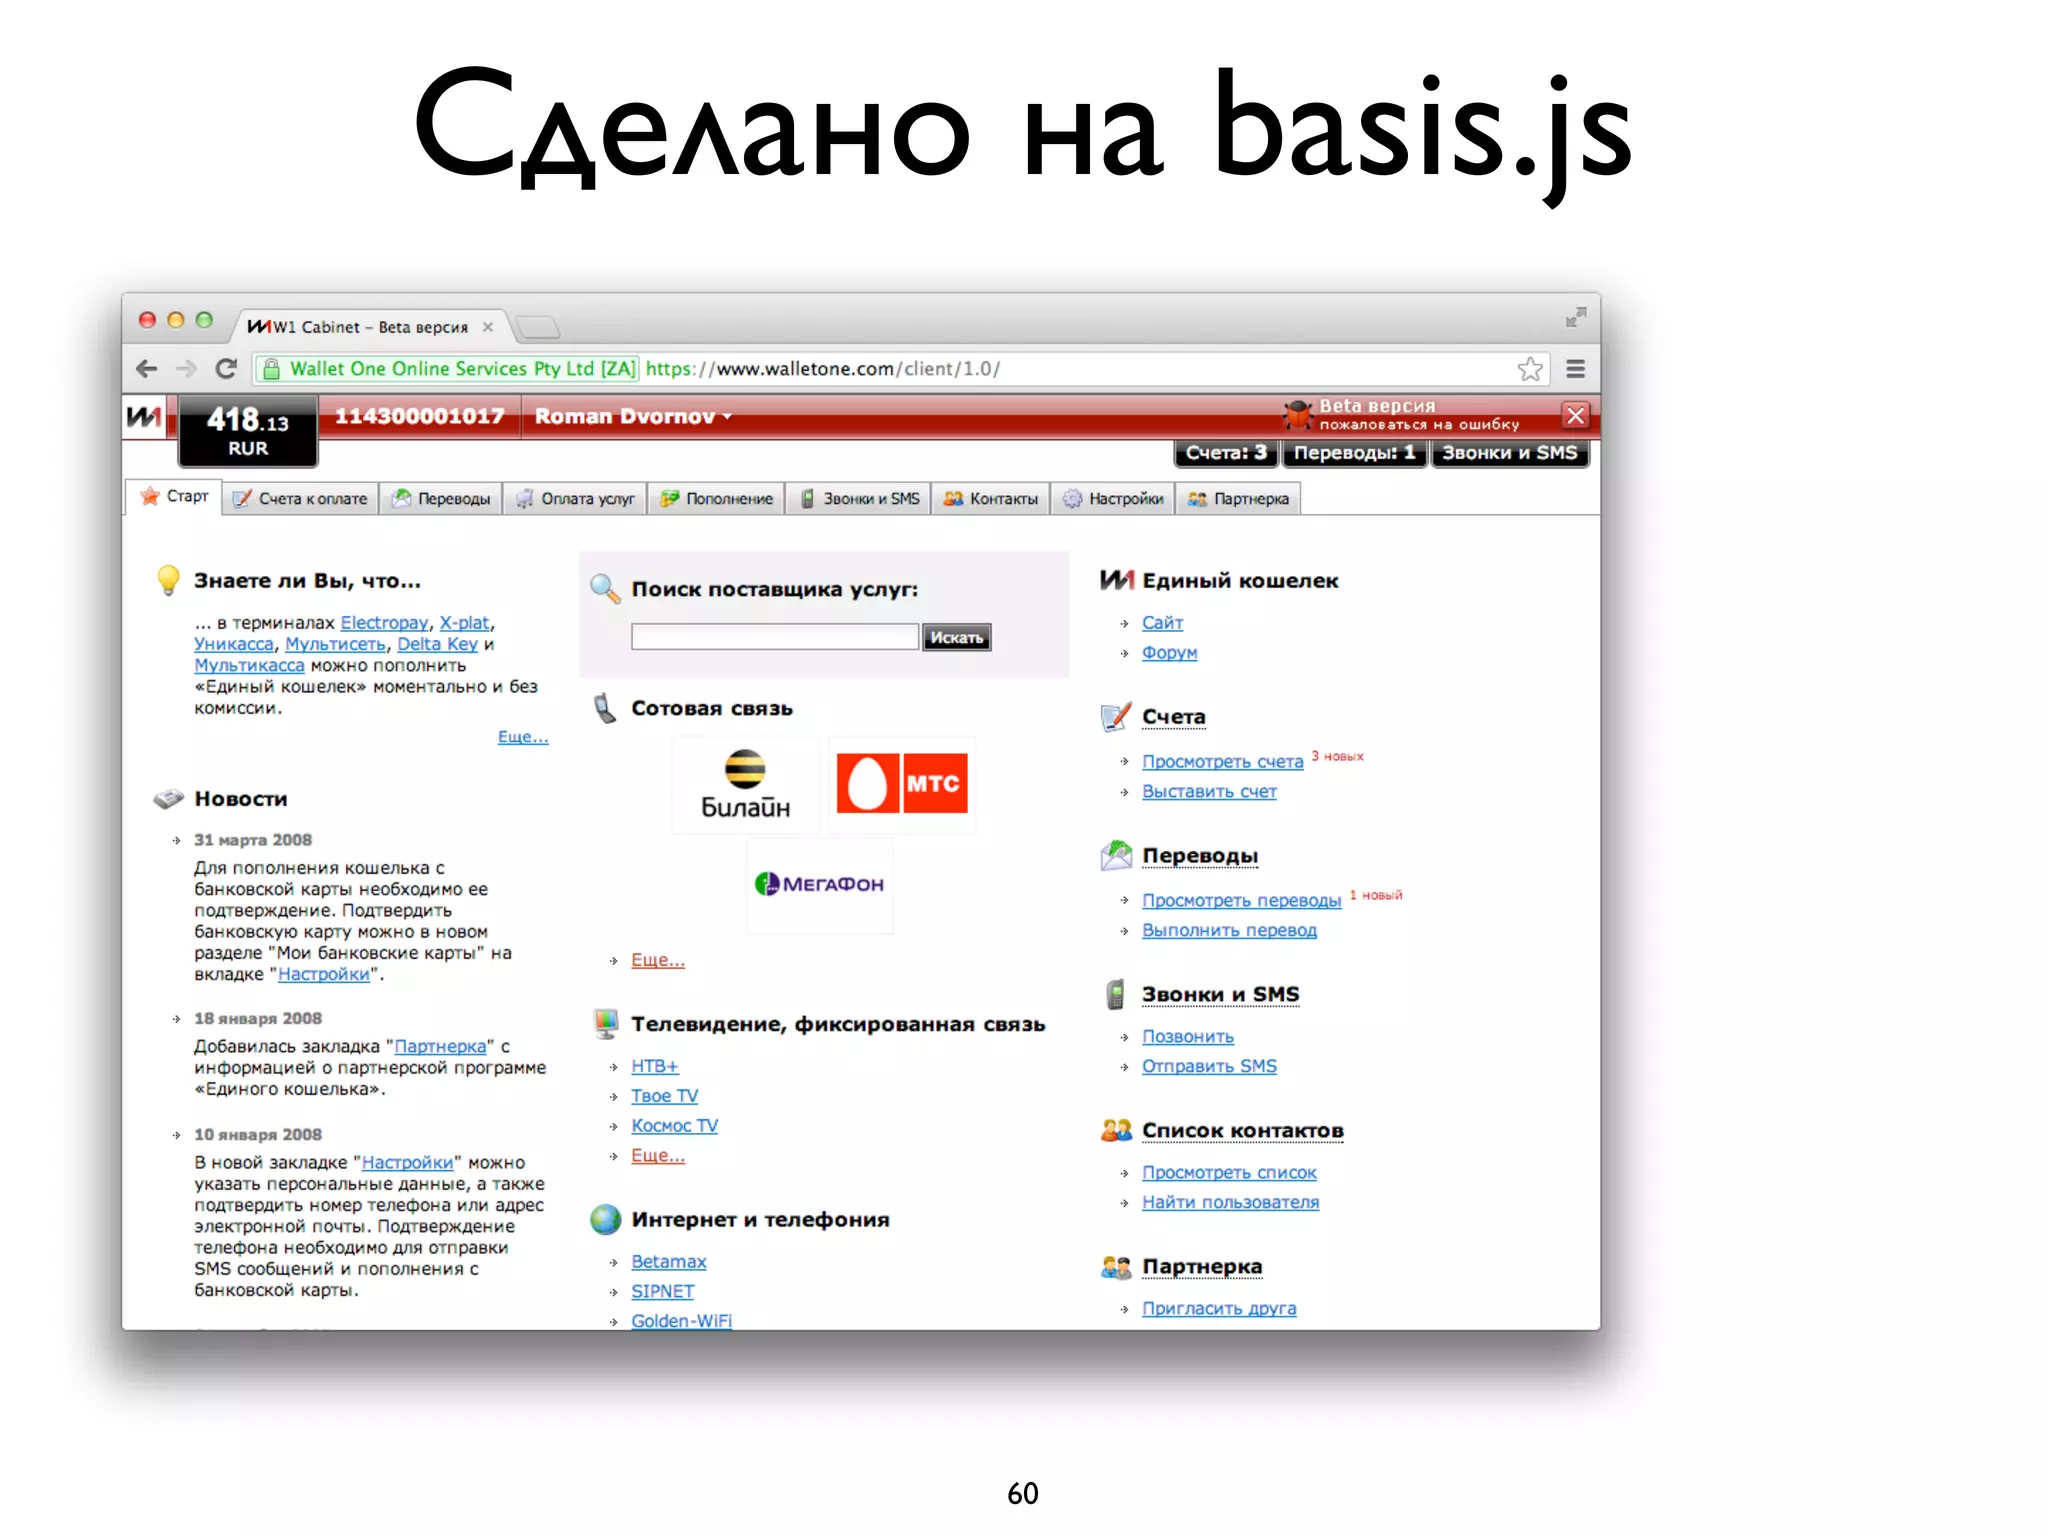Click the browser forward arrow

tap(186, 369)
